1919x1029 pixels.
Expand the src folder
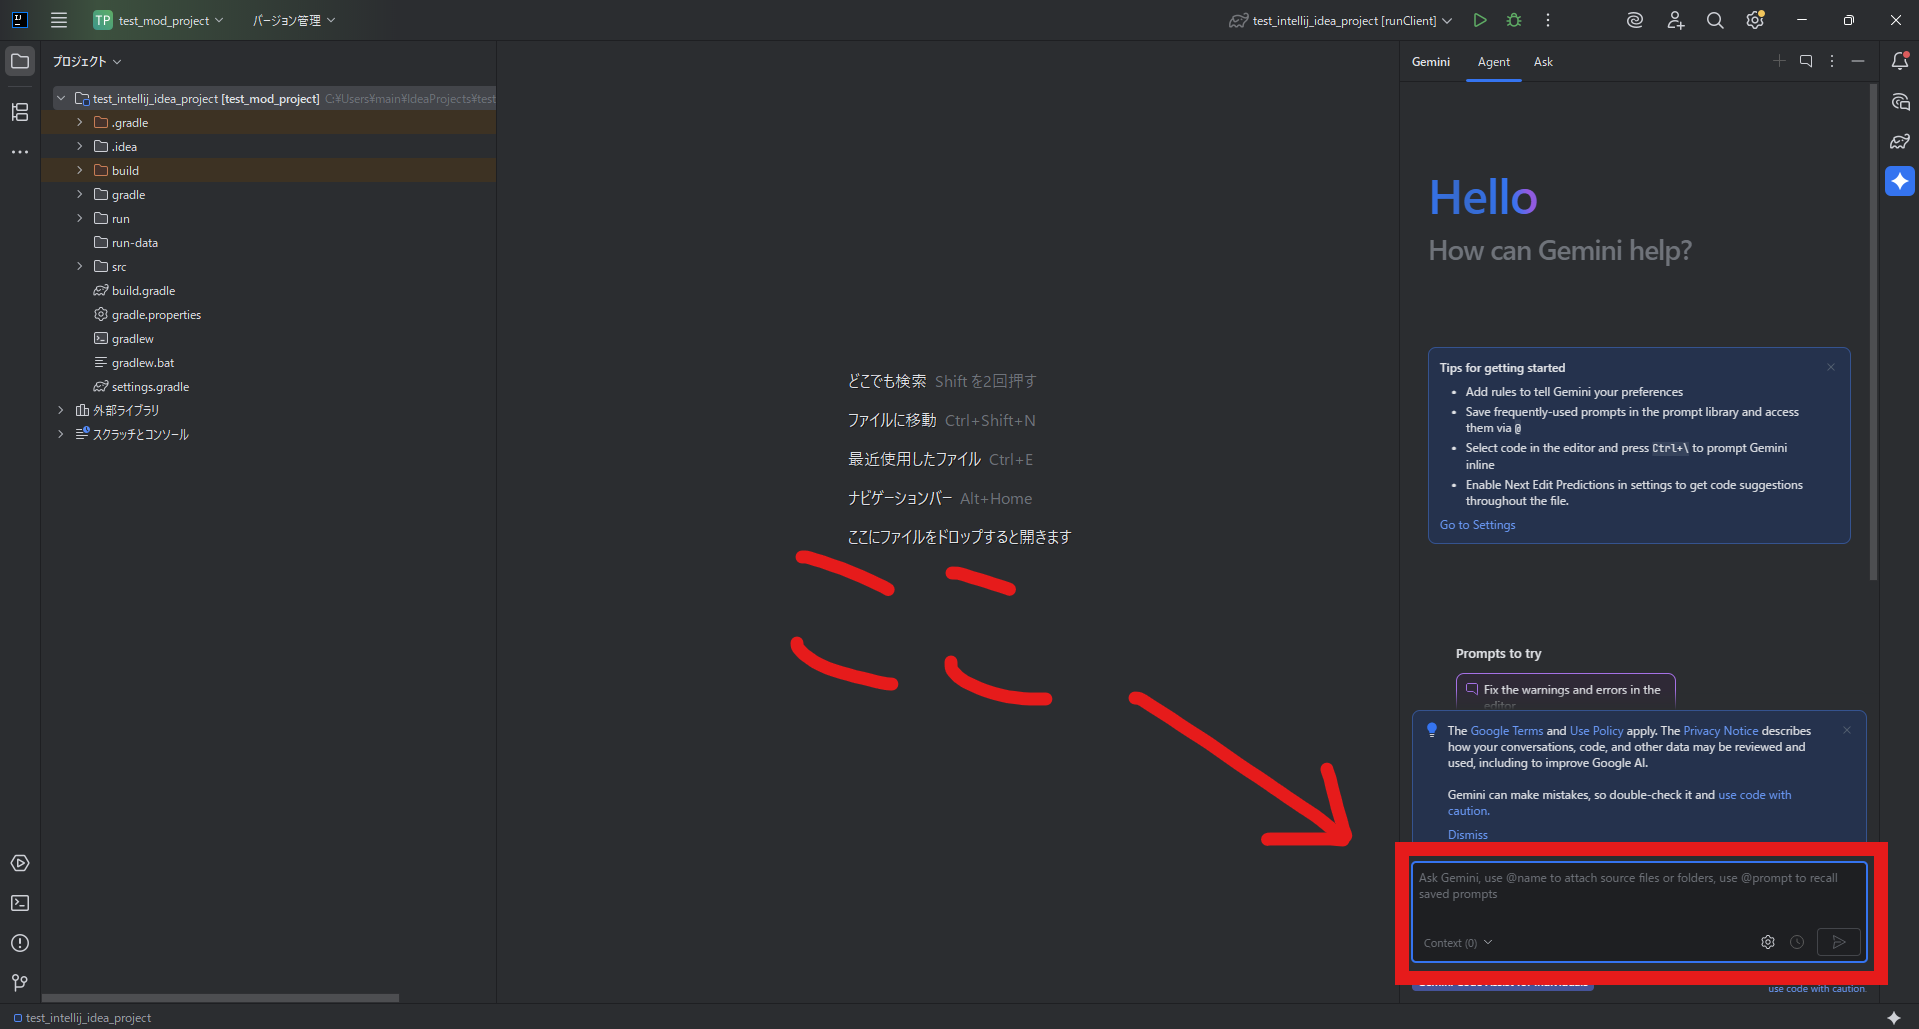click(80, 267)
